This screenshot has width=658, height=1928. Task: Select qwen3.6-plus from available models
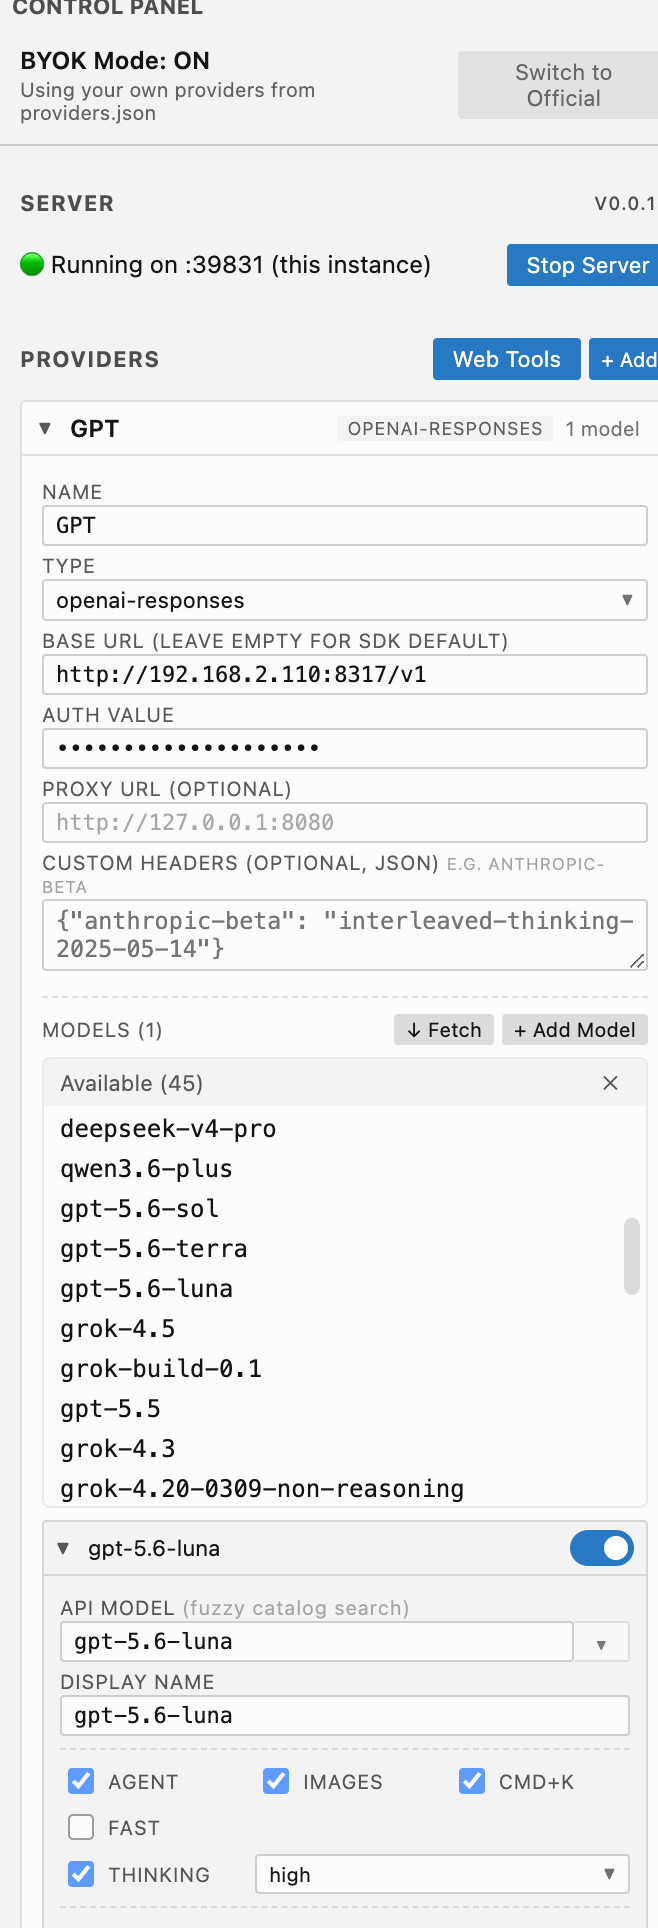(x=345, y=1169)
